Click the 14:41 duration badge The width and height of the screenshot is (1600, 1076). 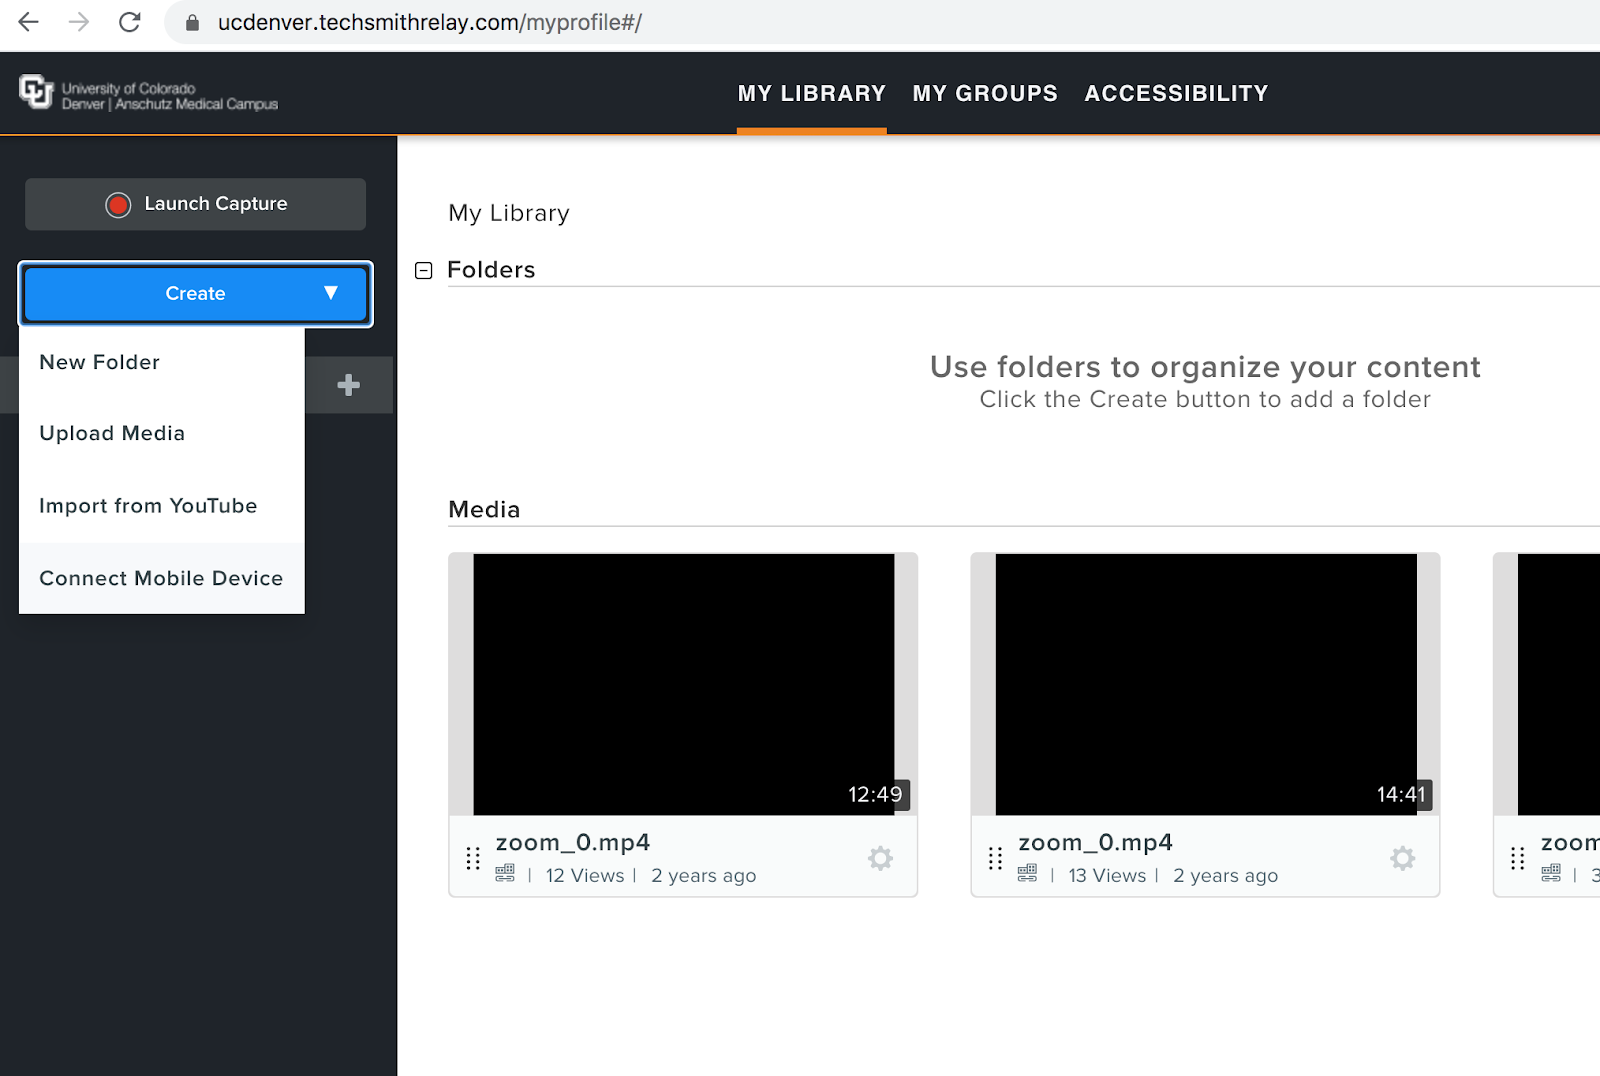[1401, 795]
